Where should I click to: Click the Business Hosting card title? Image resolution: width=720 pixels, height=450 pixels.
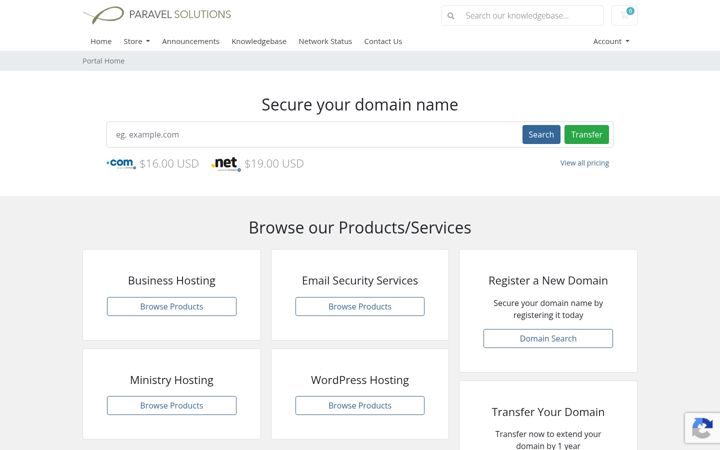(x=172, y=281)
